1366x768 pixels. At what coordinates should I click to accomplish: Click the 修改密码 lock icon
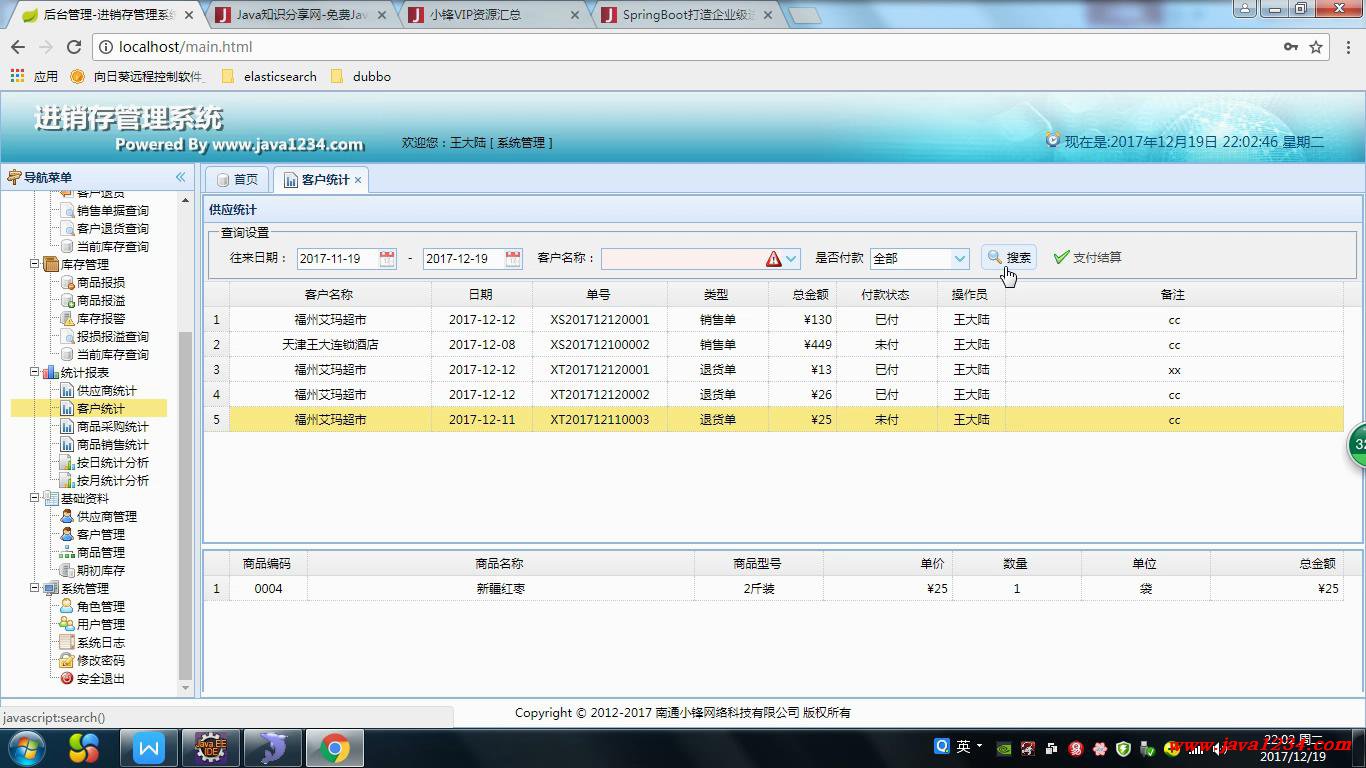pyautogui.click(x=67, y=661)
